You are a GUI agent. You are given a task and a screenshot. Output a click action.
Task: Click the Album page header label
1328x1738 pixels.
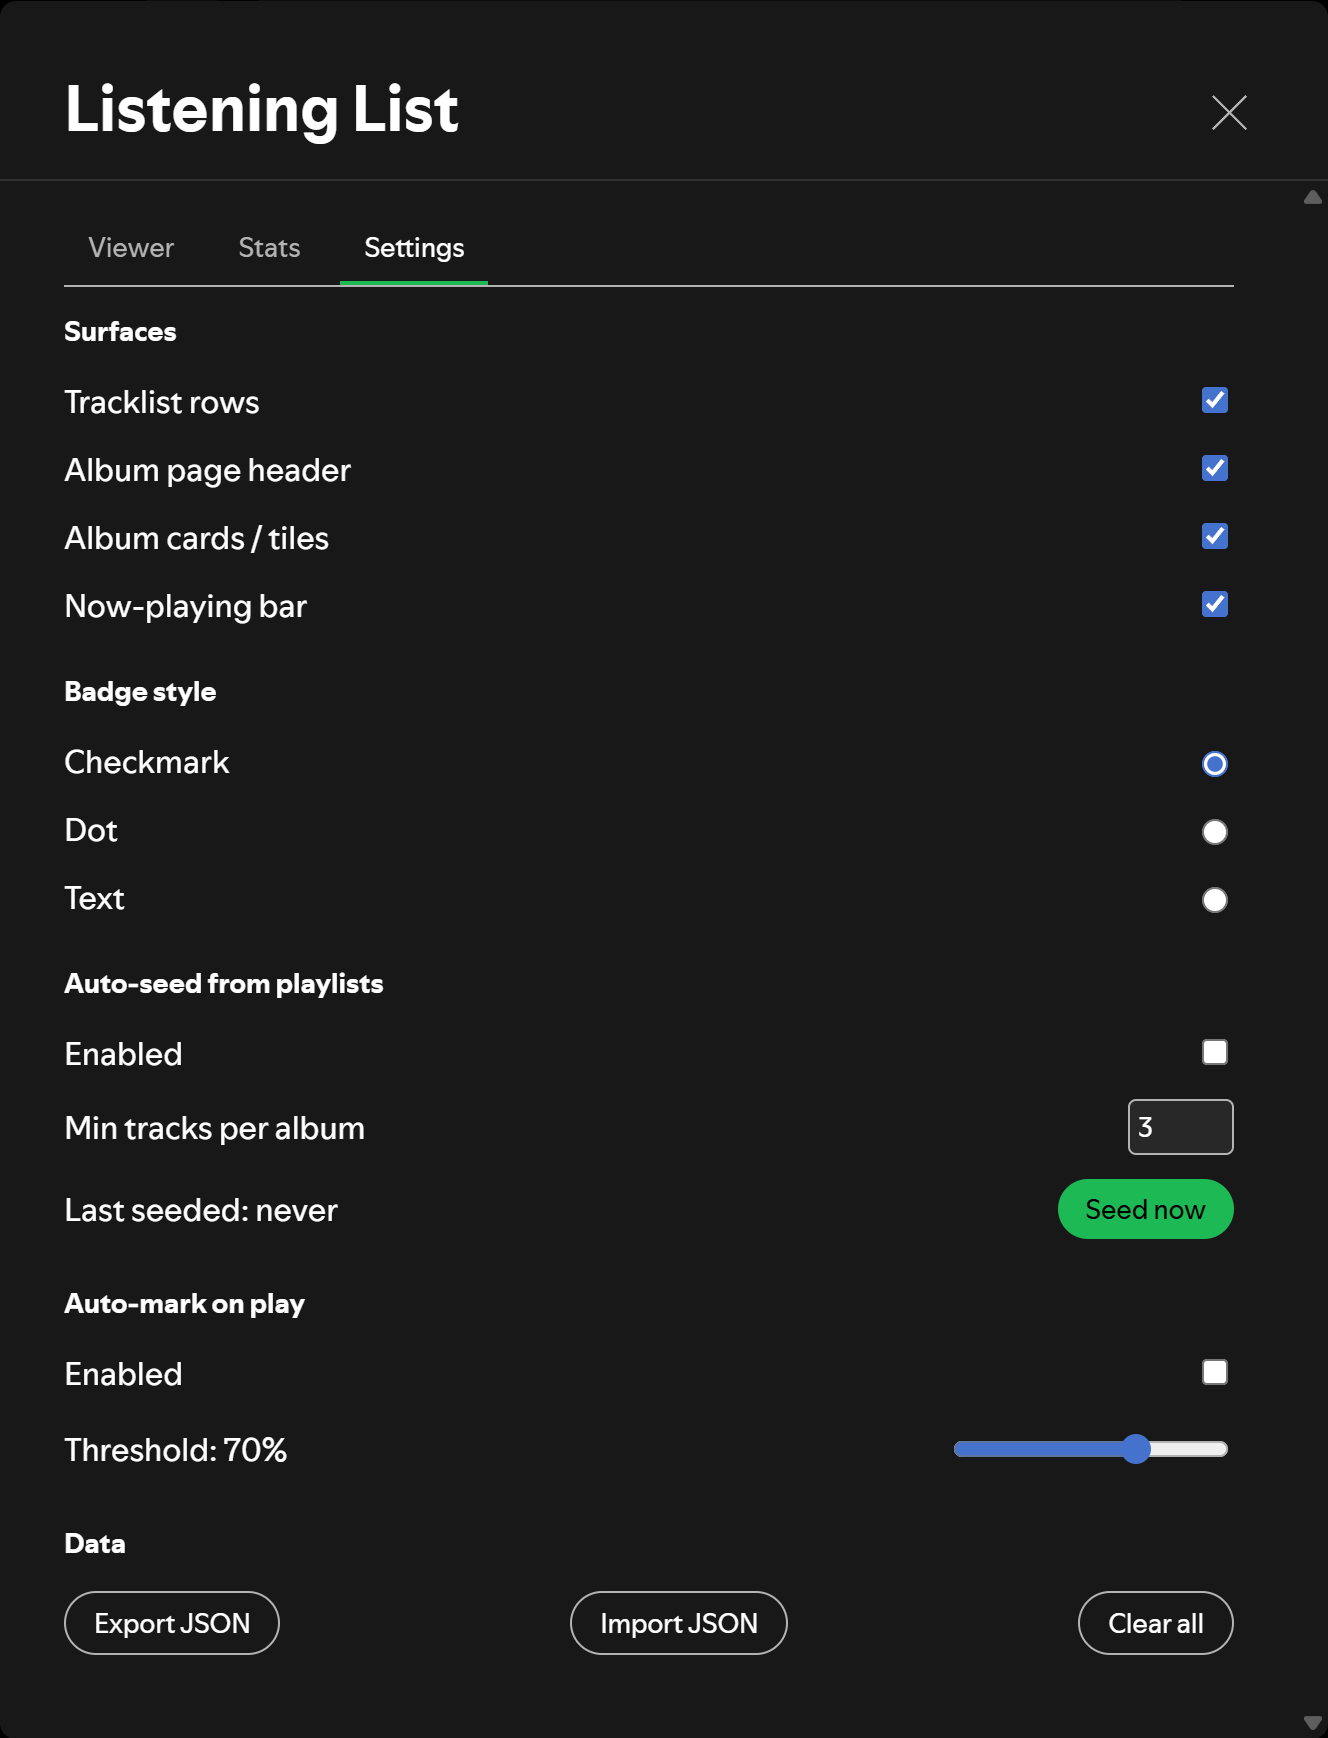(208, 470)
